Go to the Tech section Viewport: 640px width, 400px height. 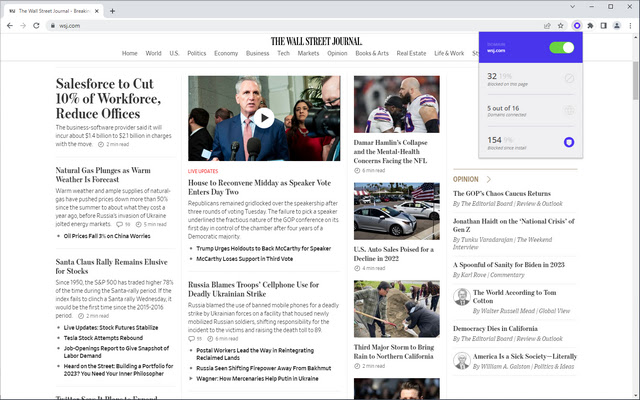click(x=283, y=53)
